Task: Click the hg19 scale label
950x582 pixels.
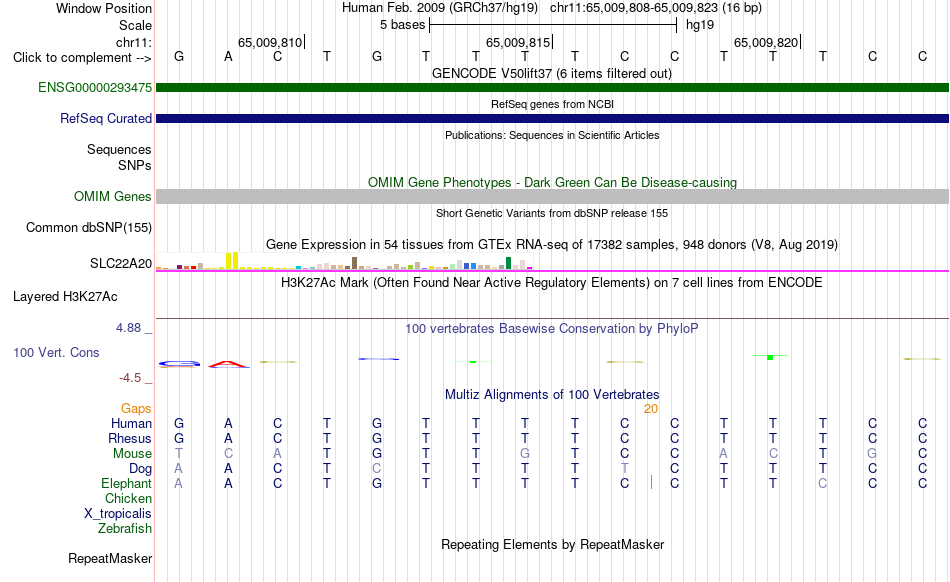Action: 700,25
